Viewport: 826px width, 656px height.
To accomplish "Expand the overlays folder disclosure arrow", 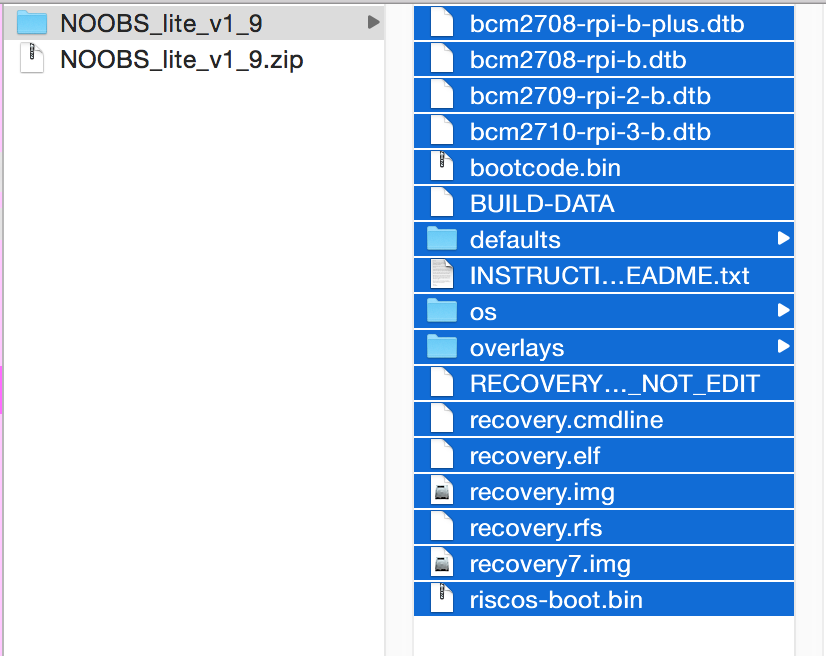I will click(x=782, y=347).
